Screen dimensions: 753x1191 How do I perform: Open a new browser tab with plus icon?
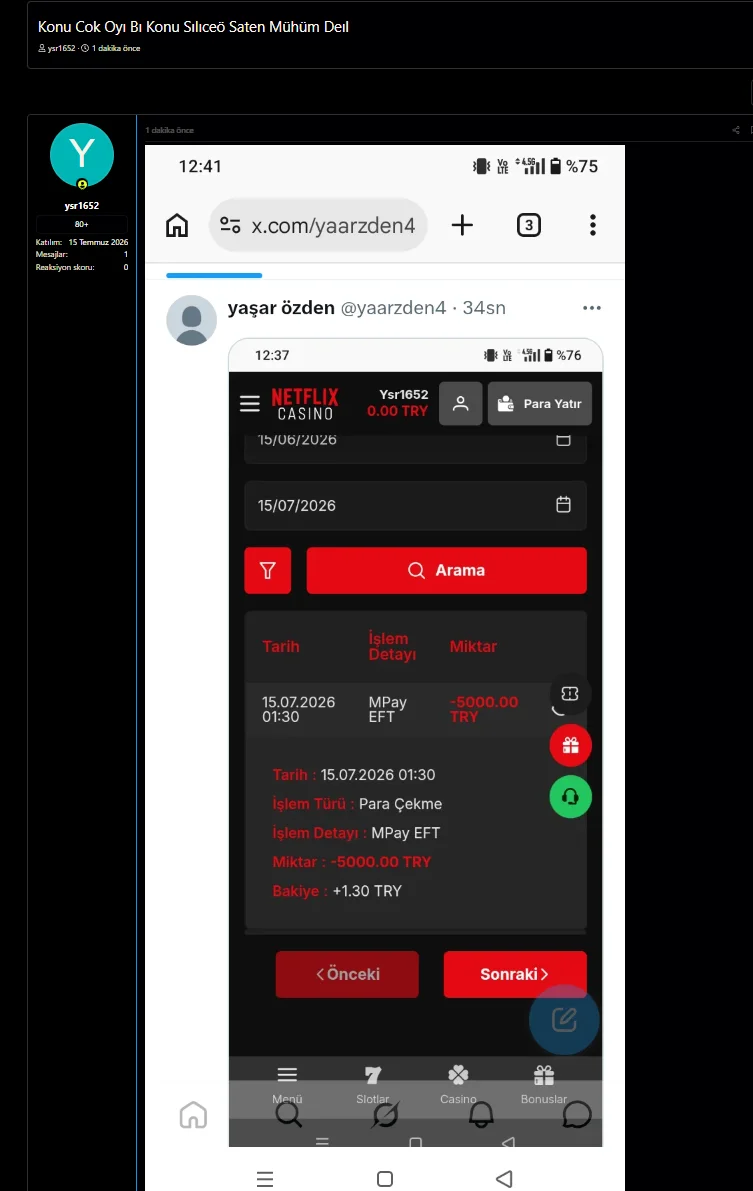[x=462, y=225]
